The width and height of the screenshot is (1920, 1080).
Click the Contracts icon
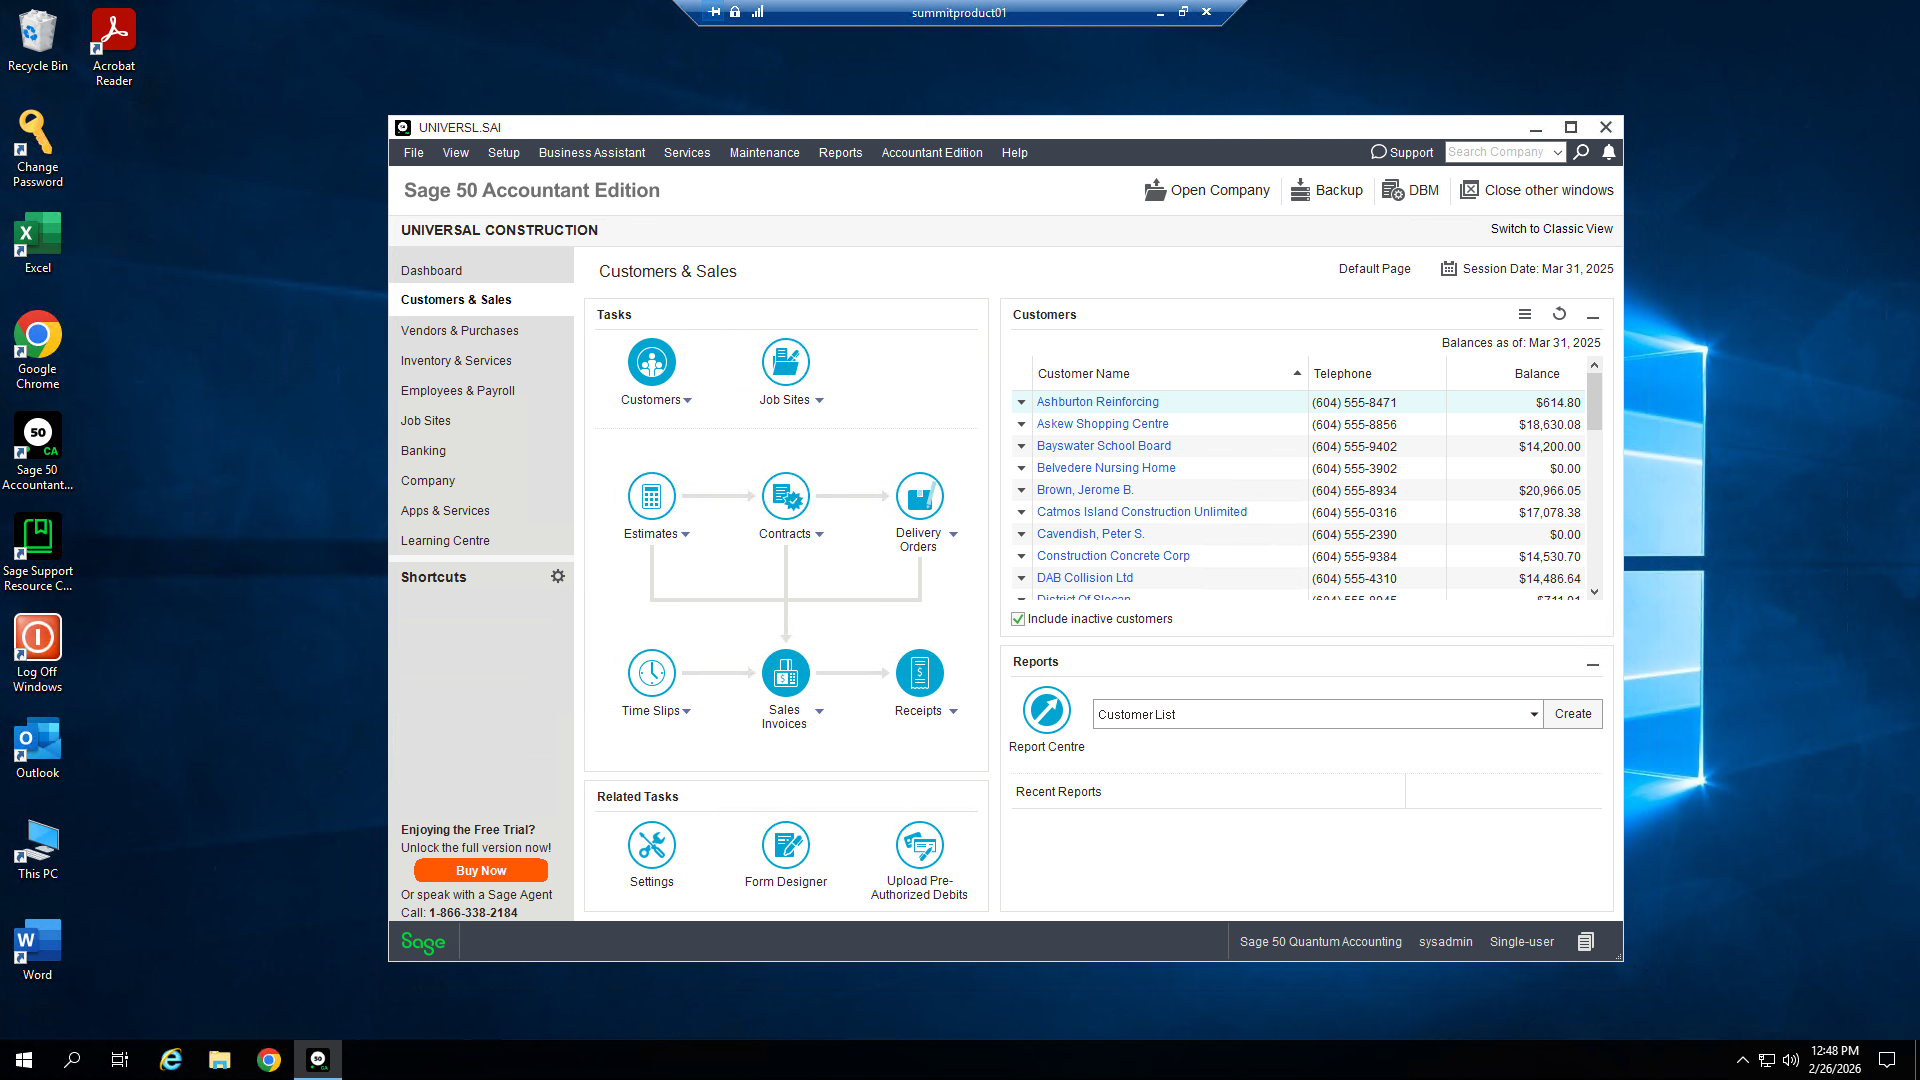(x=786, y=496)
